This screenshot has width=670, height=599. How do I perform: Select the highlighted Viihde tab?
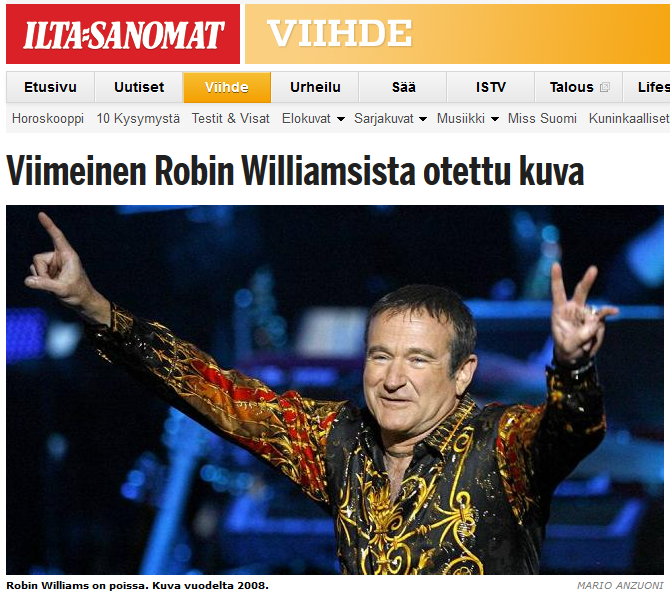pos(227,87)
